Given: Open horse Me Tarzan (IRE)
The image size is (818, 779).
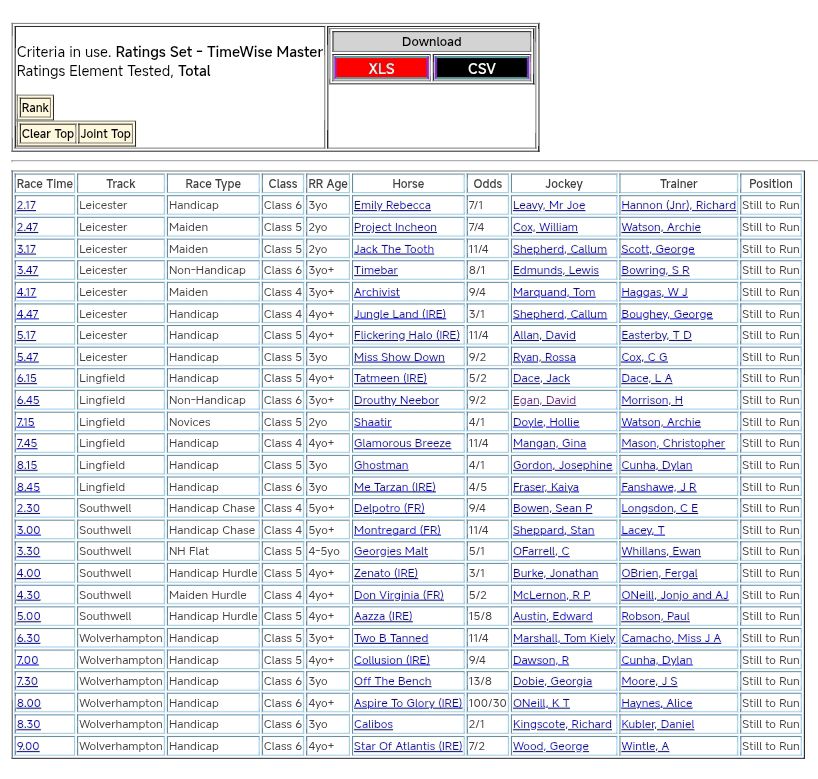Looking at the screenshot, I should pyautogui.click(x=394, y=487).
